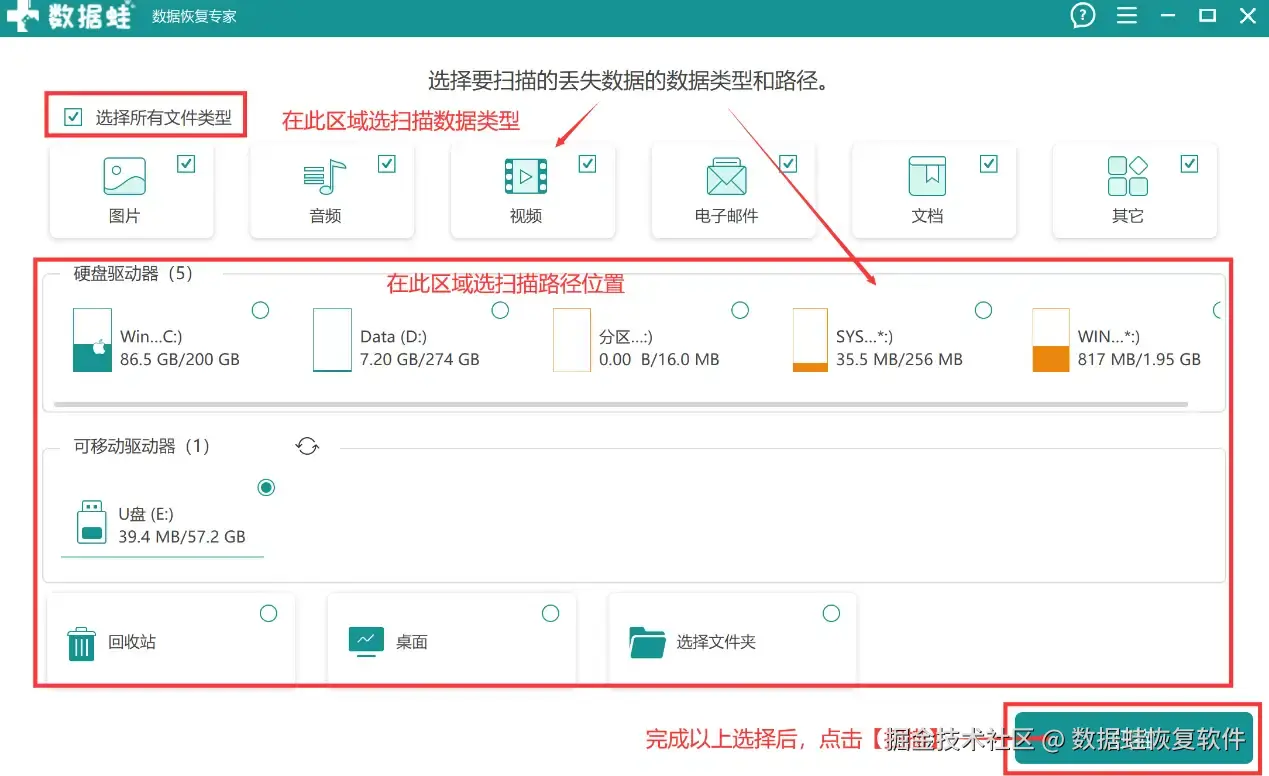Screen dimensions: 1269x776
Task: Toggle 选择所有文件类型 checkbox
Action: 73,117
